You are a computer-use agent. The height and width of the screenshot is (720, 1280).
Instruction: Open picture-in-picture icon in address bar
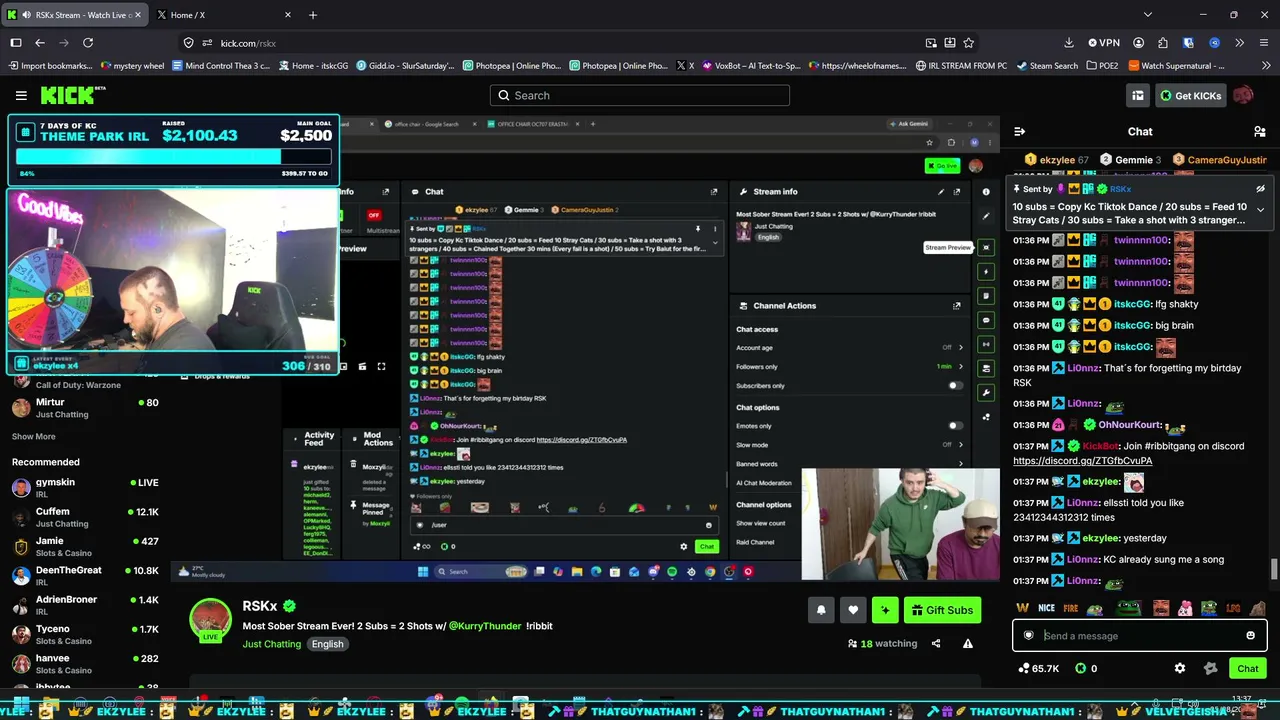[931, 43]
